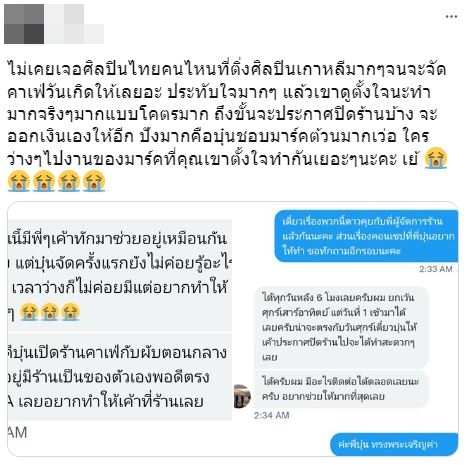
Task: Open the right attached chat screenshot
Action: coord(346,329)
